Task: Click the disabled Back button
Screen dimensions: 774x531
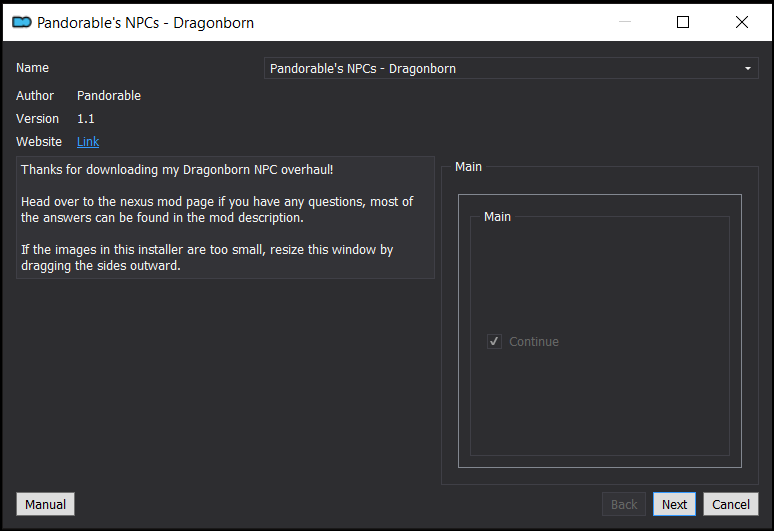Action: click(624, 504)
